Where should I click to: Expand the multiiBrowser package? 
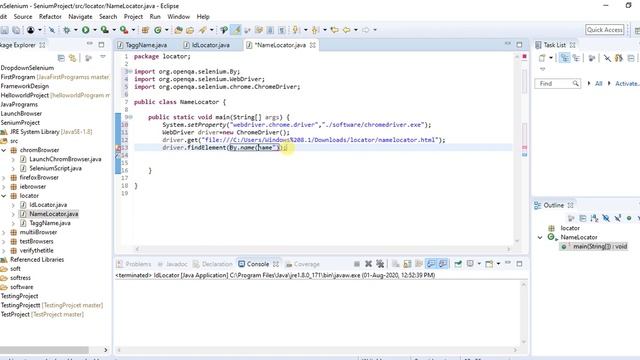(4, 232)
